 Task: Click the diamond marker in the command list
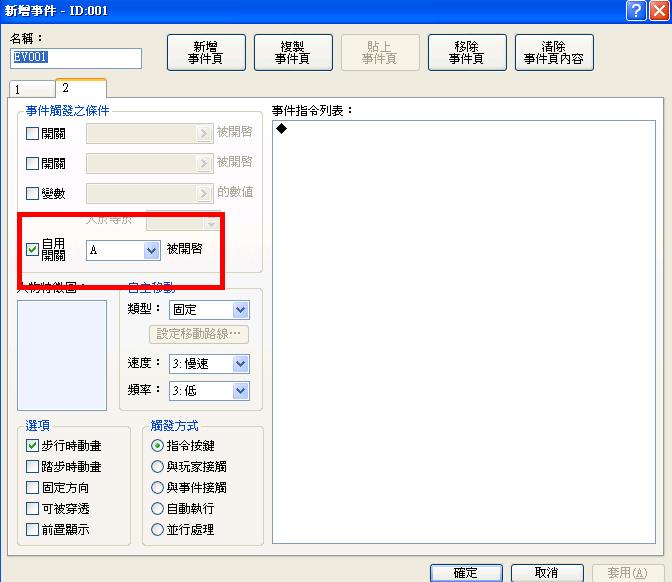282,129
